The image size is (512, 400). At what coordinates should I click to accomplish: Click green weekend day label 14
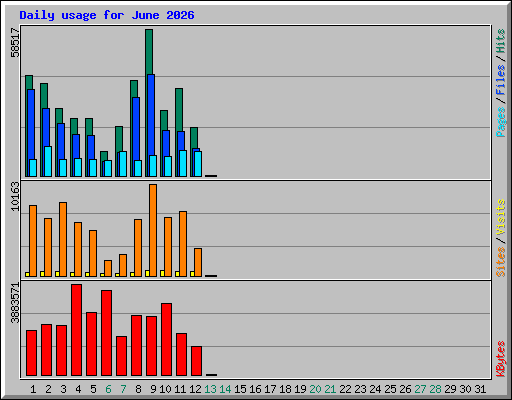pyautogui.click(x=225, y=389)
